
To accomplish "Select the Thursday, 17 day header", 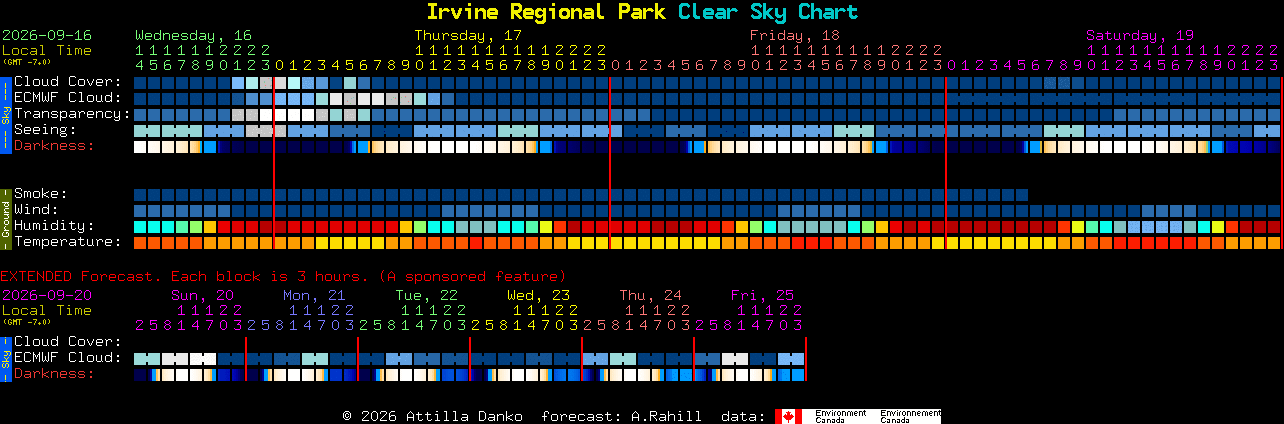I will click(468, 35).
